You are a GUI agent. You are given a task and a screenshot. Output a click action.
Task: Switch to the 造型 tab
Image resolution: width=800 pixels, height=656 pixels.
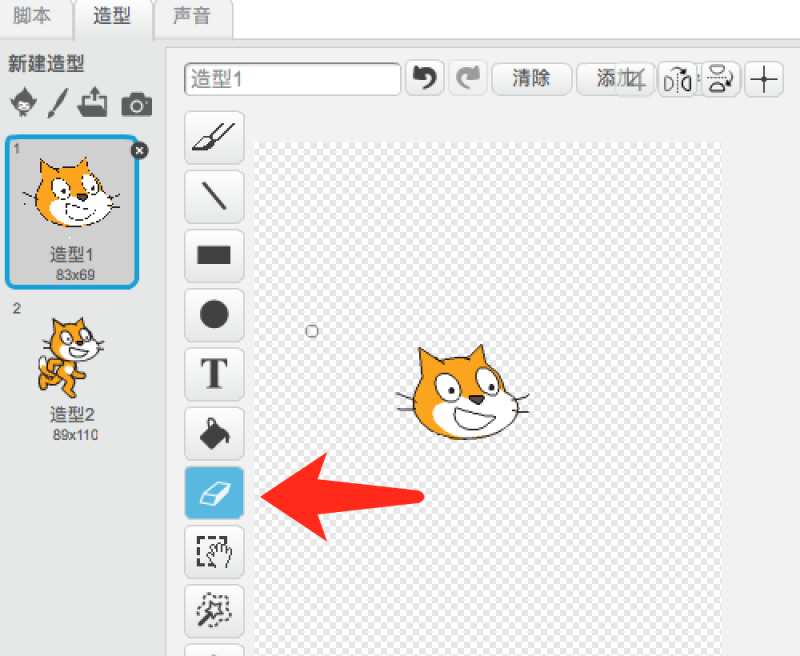pos(112,17)
